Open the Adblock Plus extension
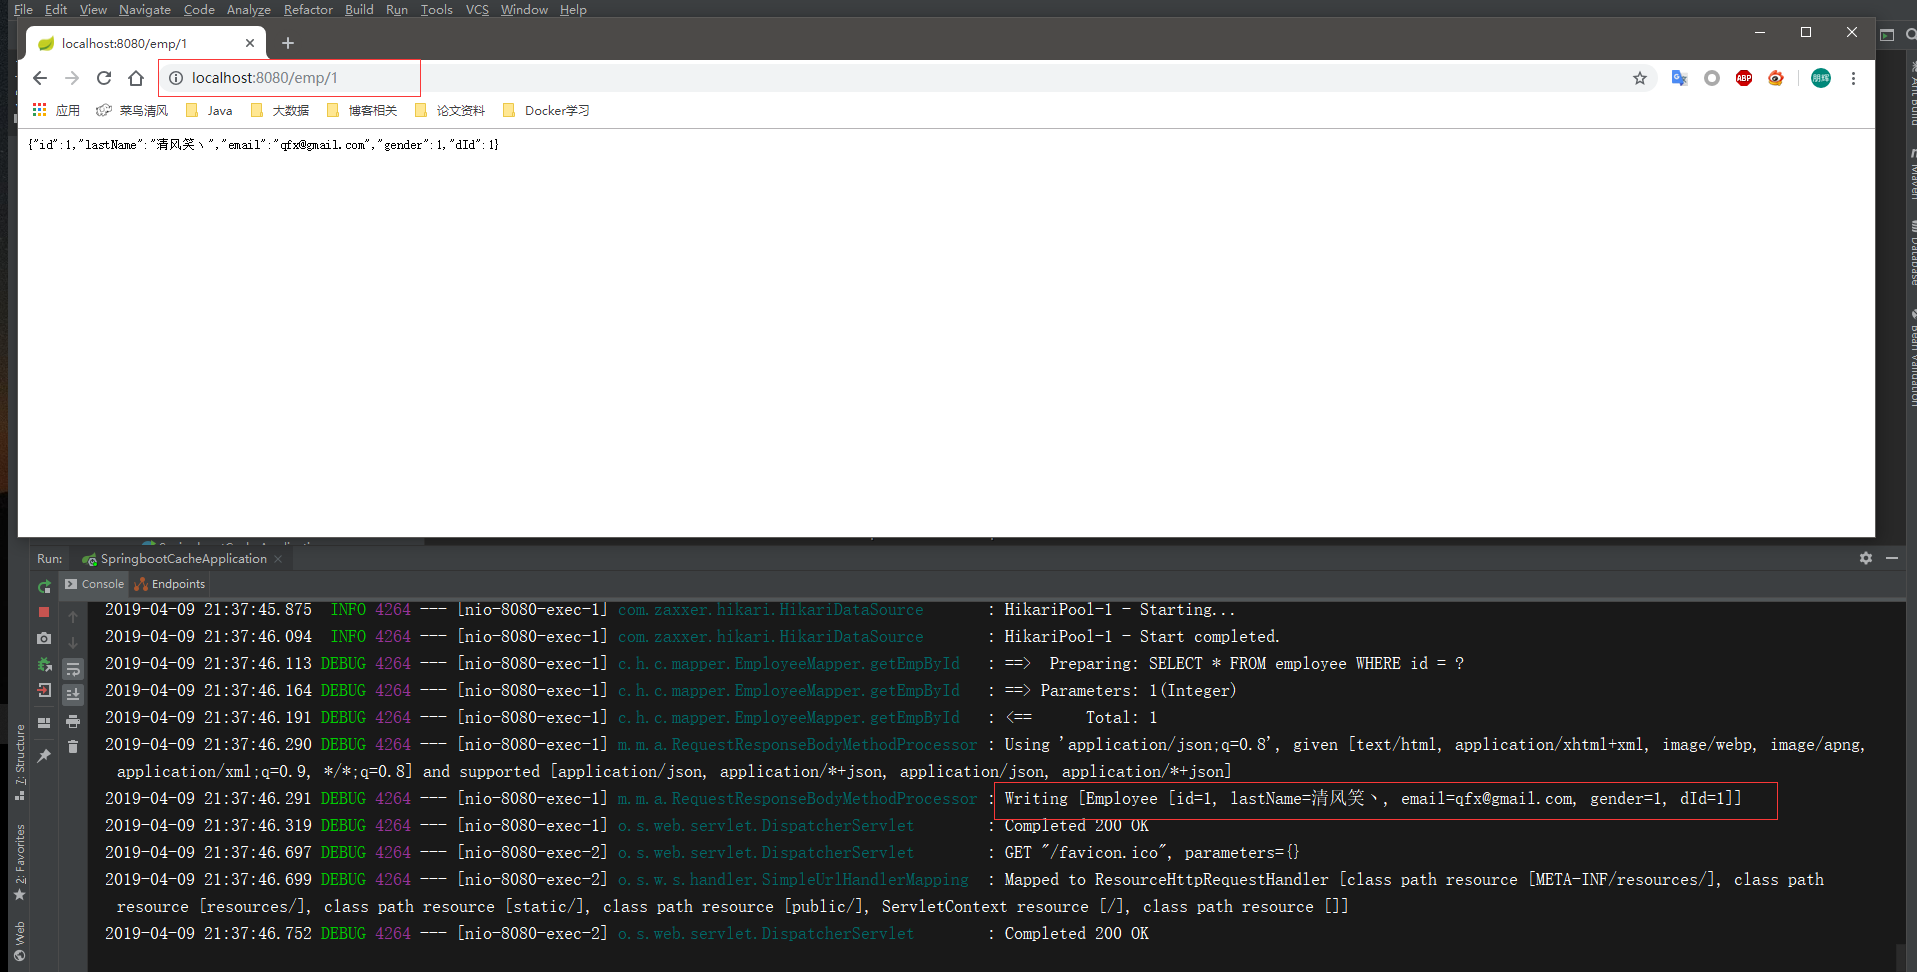Viewport: 1917px width, 972px height. (x=1744, y=78)
